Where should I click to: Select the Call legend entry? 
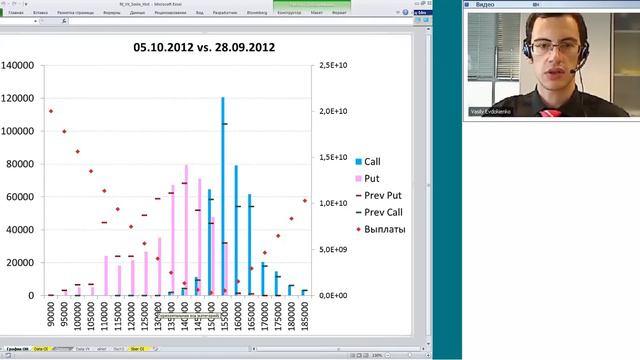pyautogui.click(x=368, y=162)
